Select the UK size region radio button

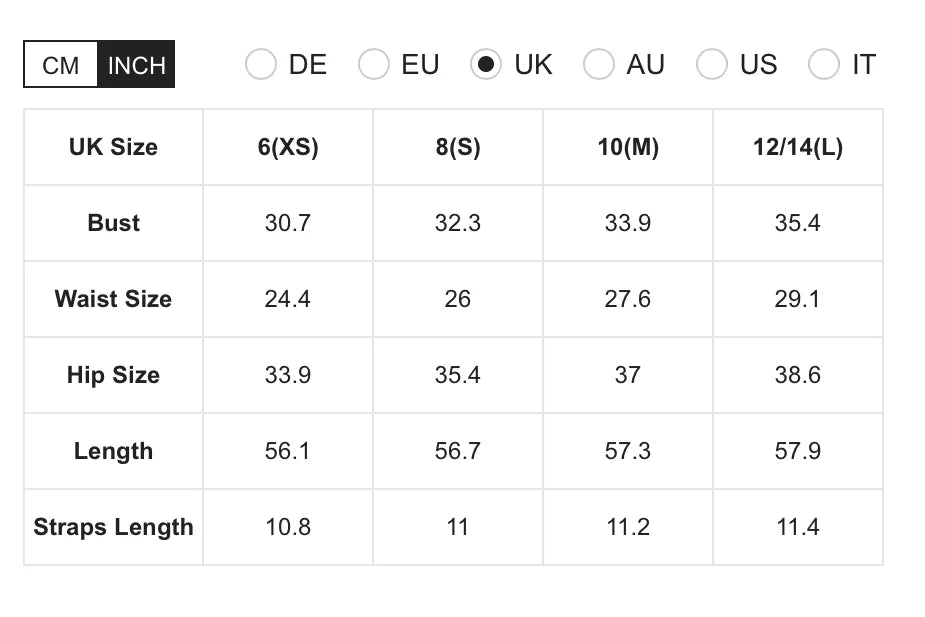[x=486, y=65]
